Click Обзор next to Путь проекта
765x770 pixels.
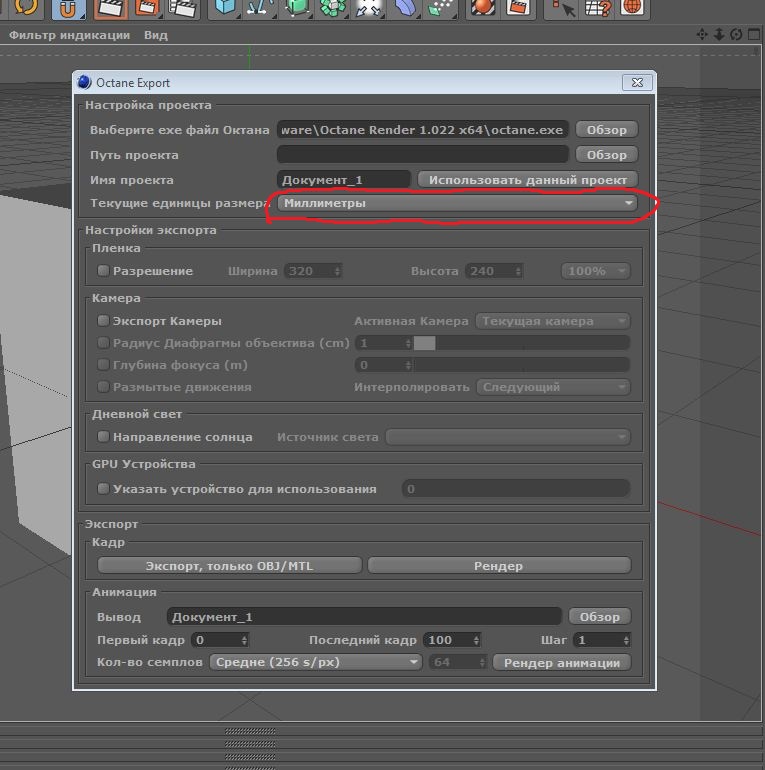[x=606, y=154]
